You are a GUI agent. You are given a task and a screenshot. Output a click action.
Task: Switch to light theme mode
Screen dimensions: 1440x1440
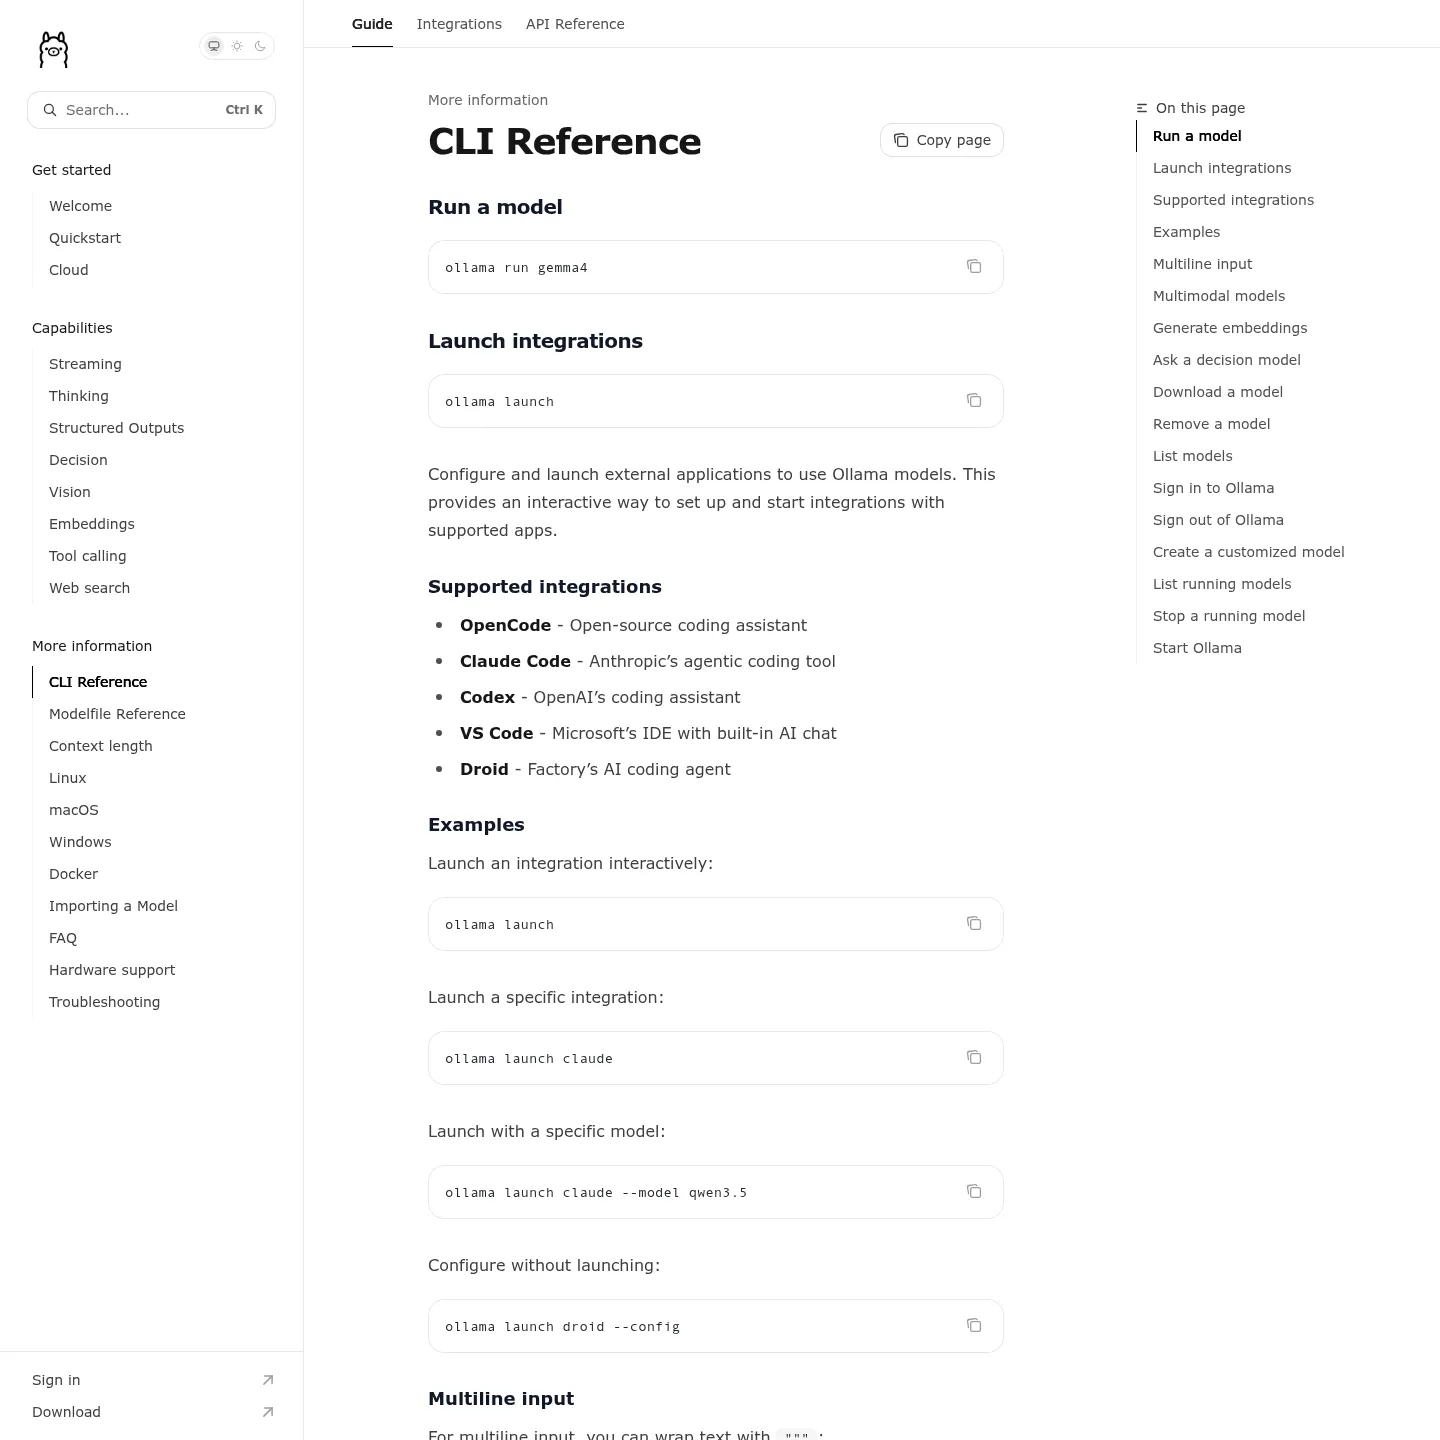click(237, 46)
